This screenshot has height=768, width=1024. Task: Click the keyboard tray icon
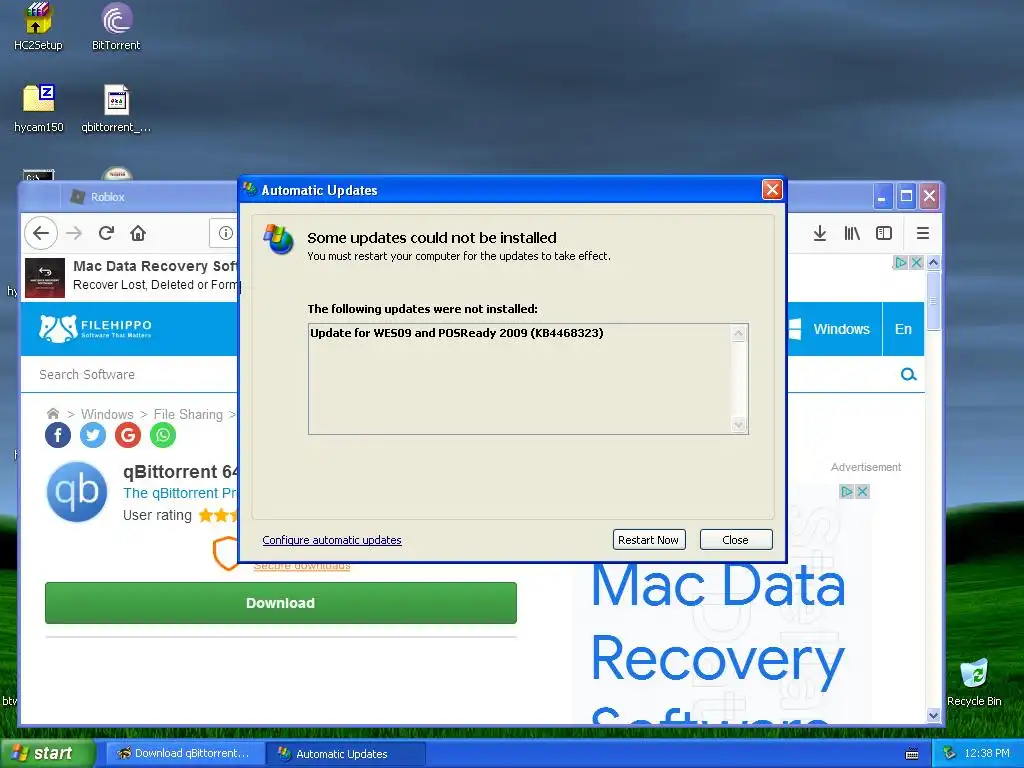(x=912, y=754)
